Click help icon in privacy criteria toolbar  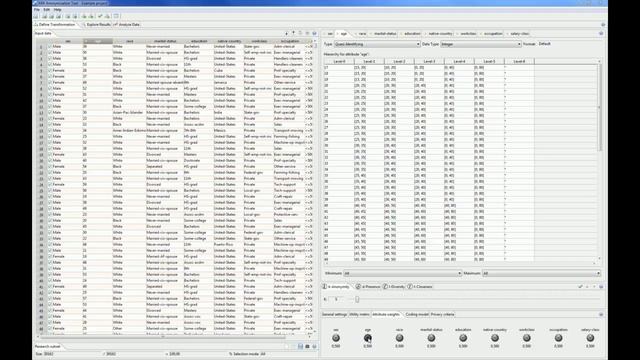pos(601,287)
